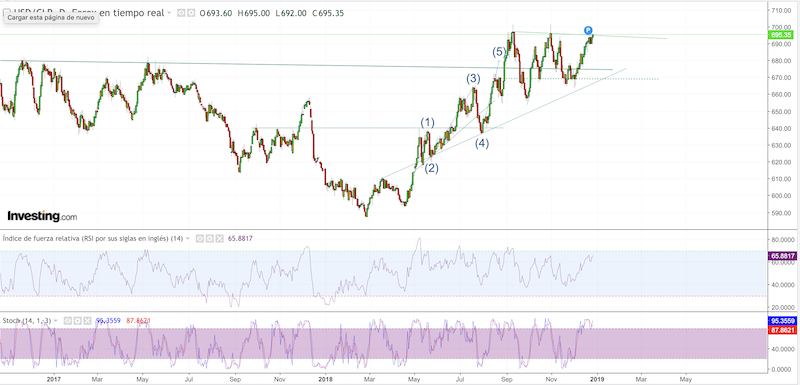The height and width of the screenshot is (385, 800).
Task: Select the red 87.8621 Stoch value label on axis
Action: pyautogui.click(x=781, y=330)
